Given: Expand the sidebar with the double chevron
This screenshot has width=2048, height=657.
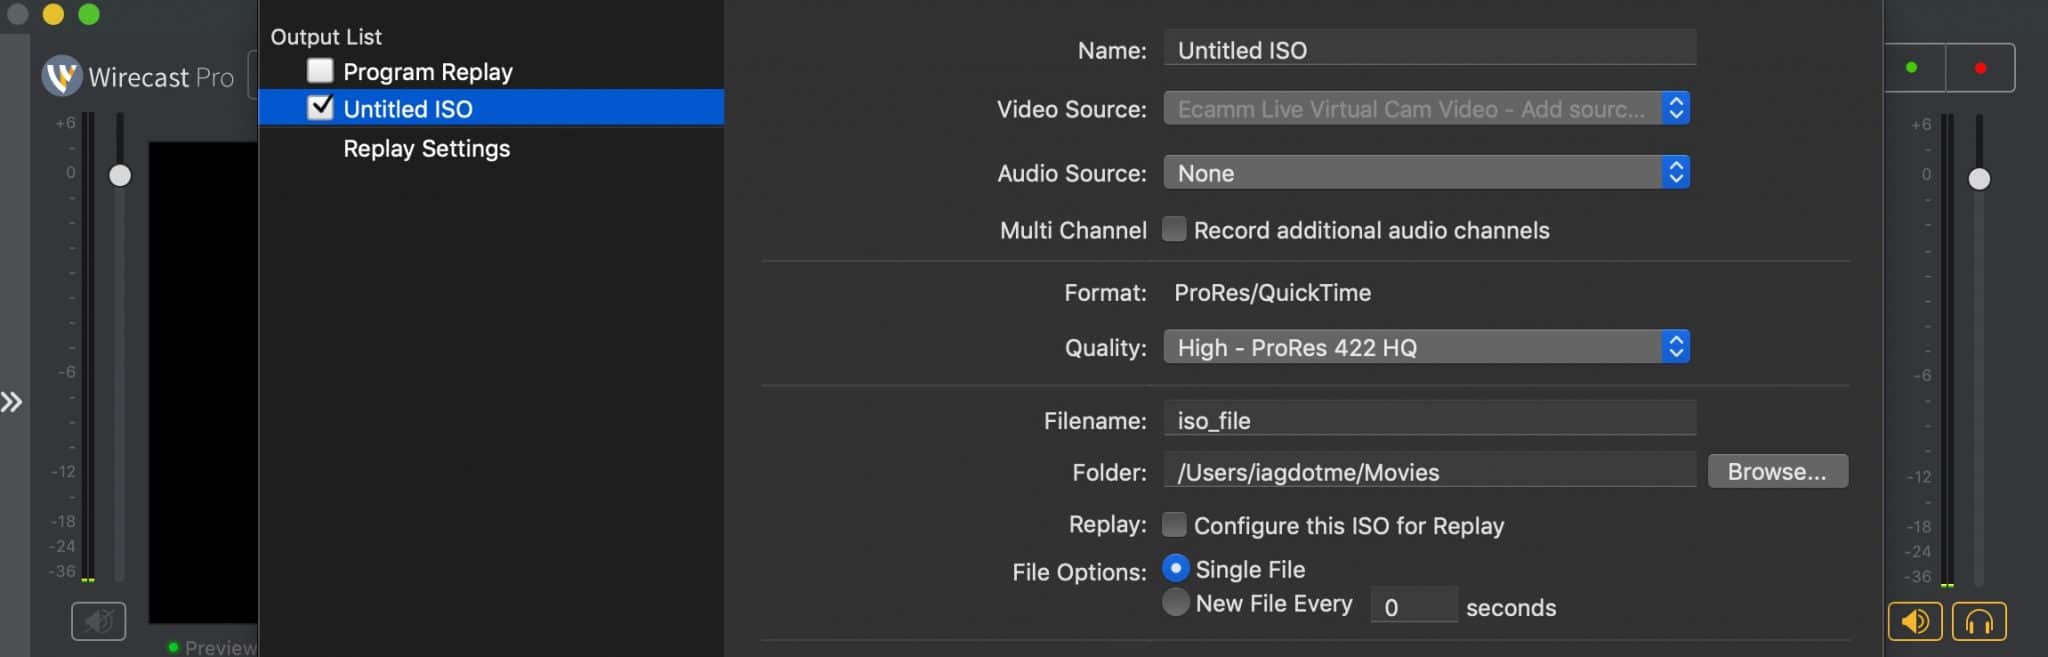Looking at the screenshot, I should [x=11, y=402].
